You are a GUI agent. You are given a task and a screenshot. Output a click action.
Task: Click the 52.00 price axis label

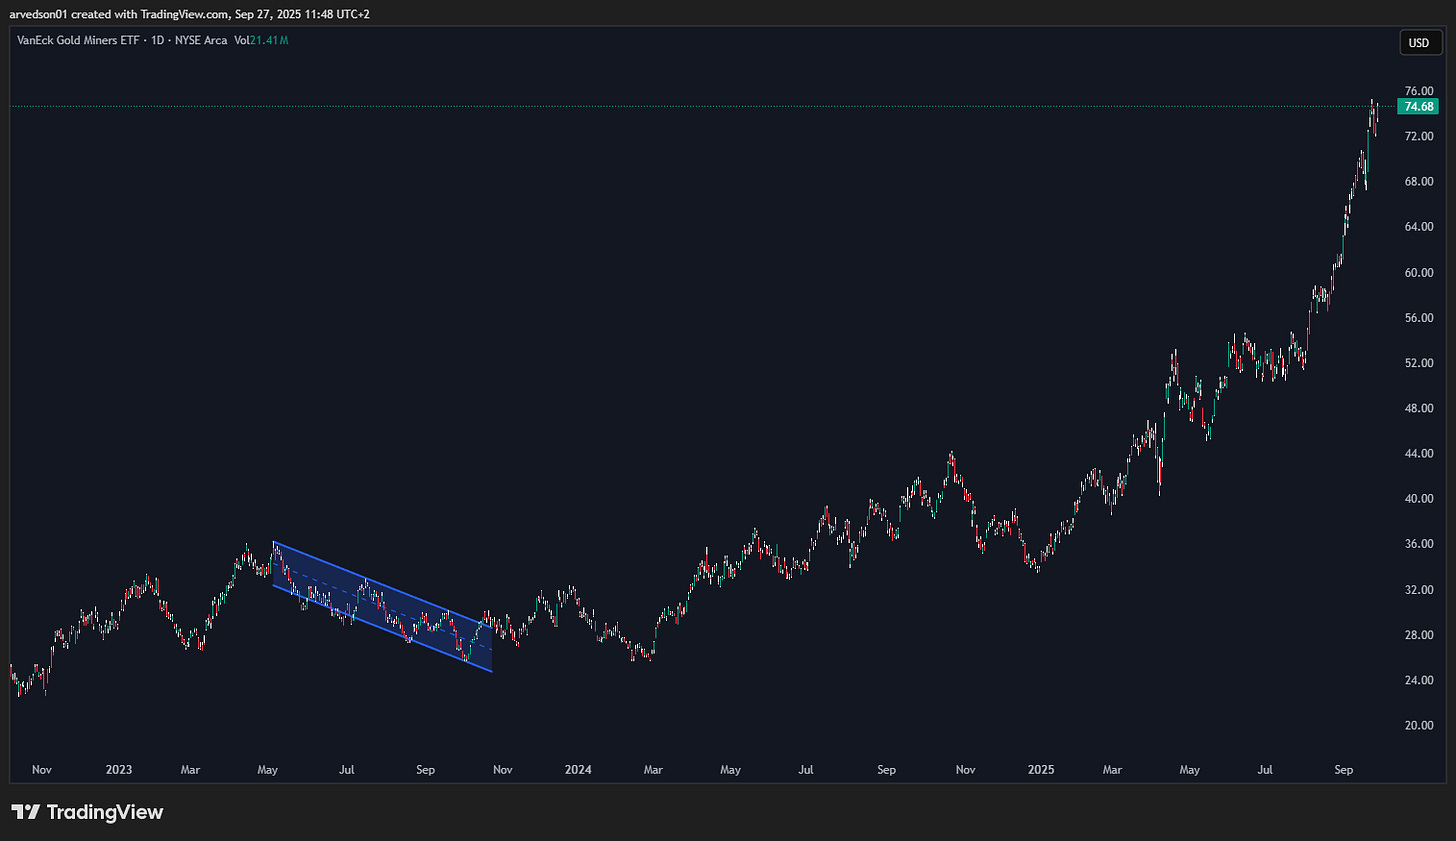(x=1419, y=363)
